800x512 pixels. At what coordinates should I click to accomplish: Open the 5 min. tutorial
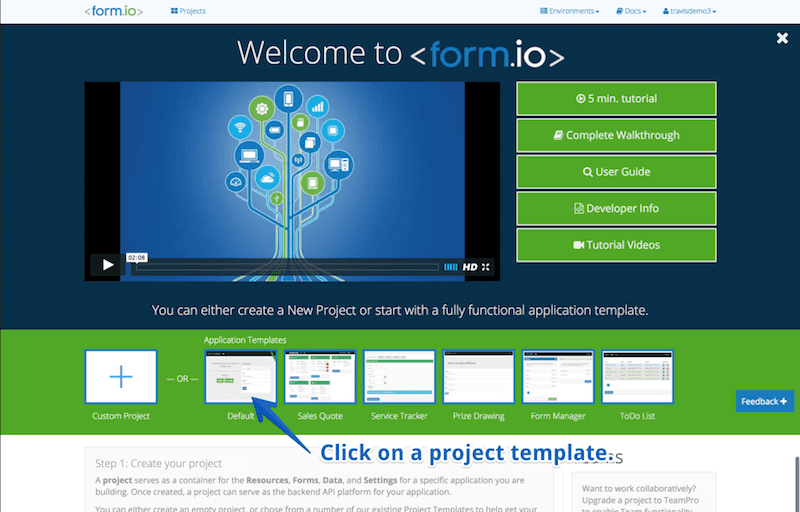(x=616, y=99)
